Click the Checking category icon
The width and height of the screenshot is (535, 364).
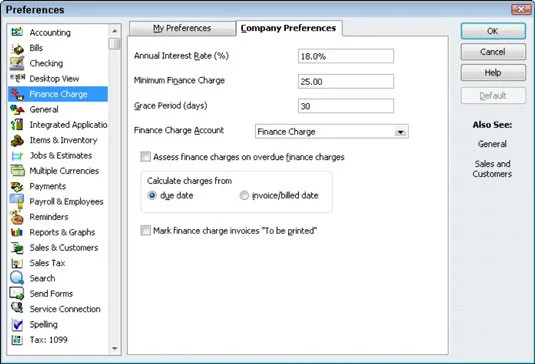(x=17, y=63)
